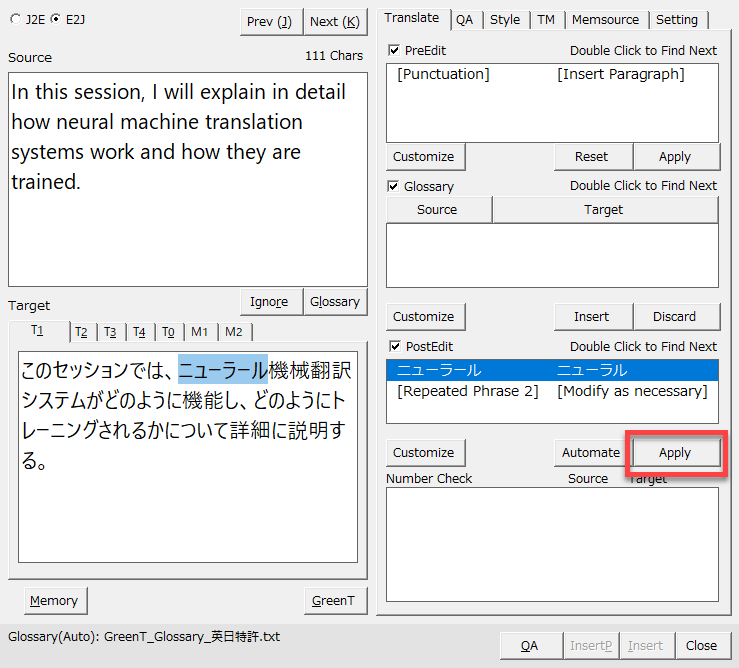Select the Repeated Phrase 2 list row
The width and height of the screenshot is (739, 668).
(x=552, y=391)
